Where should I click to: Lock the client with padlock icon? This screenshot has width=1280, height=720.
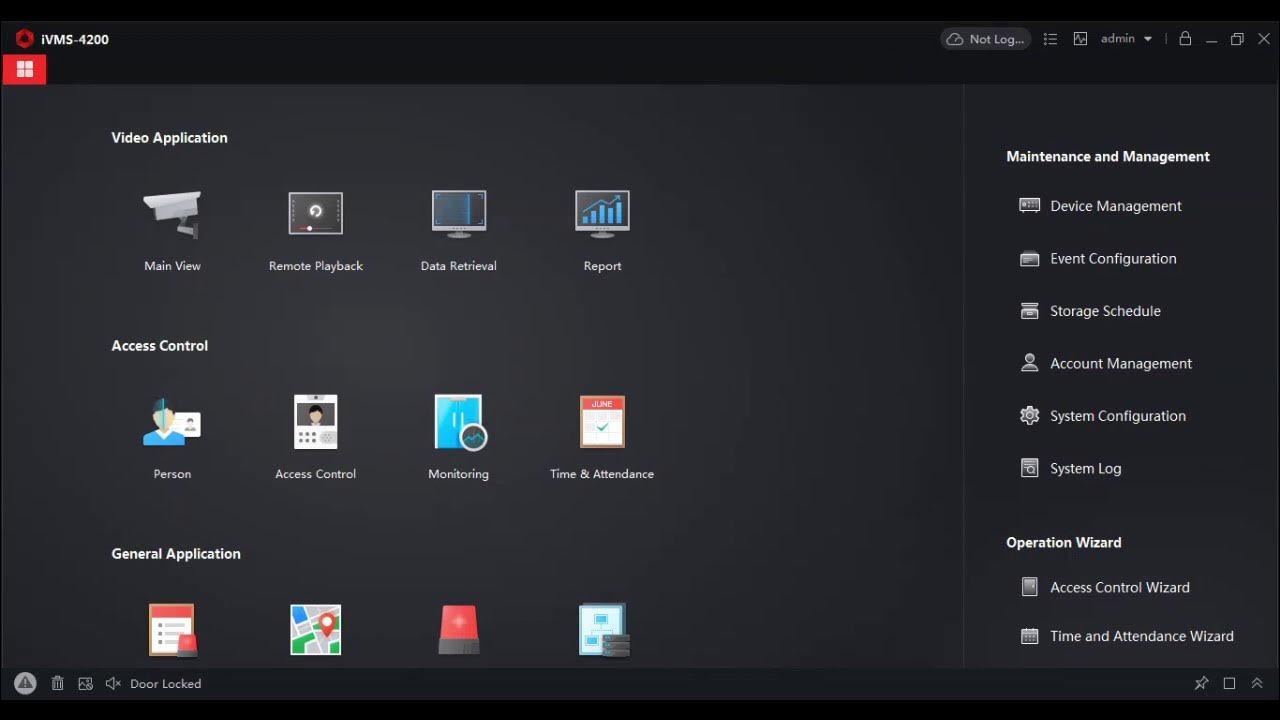coord(1185,38)
